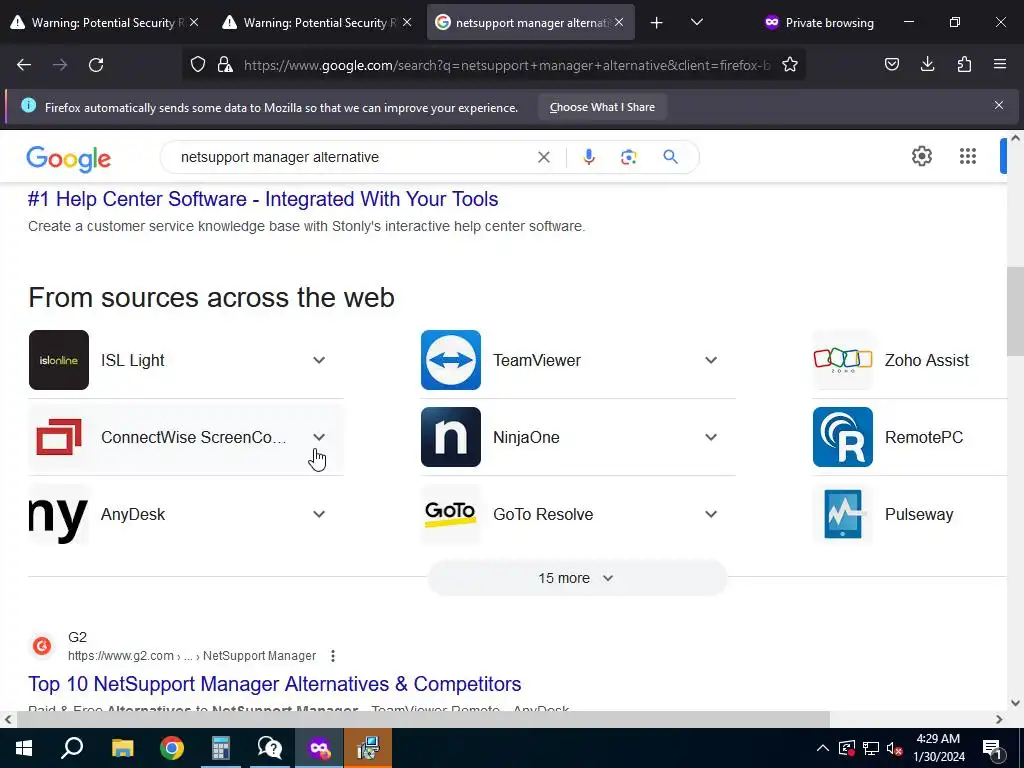Viewport: 1024px width, 768px height.
Task: Clear the Google search box text
Action: (x=543, y=157)
